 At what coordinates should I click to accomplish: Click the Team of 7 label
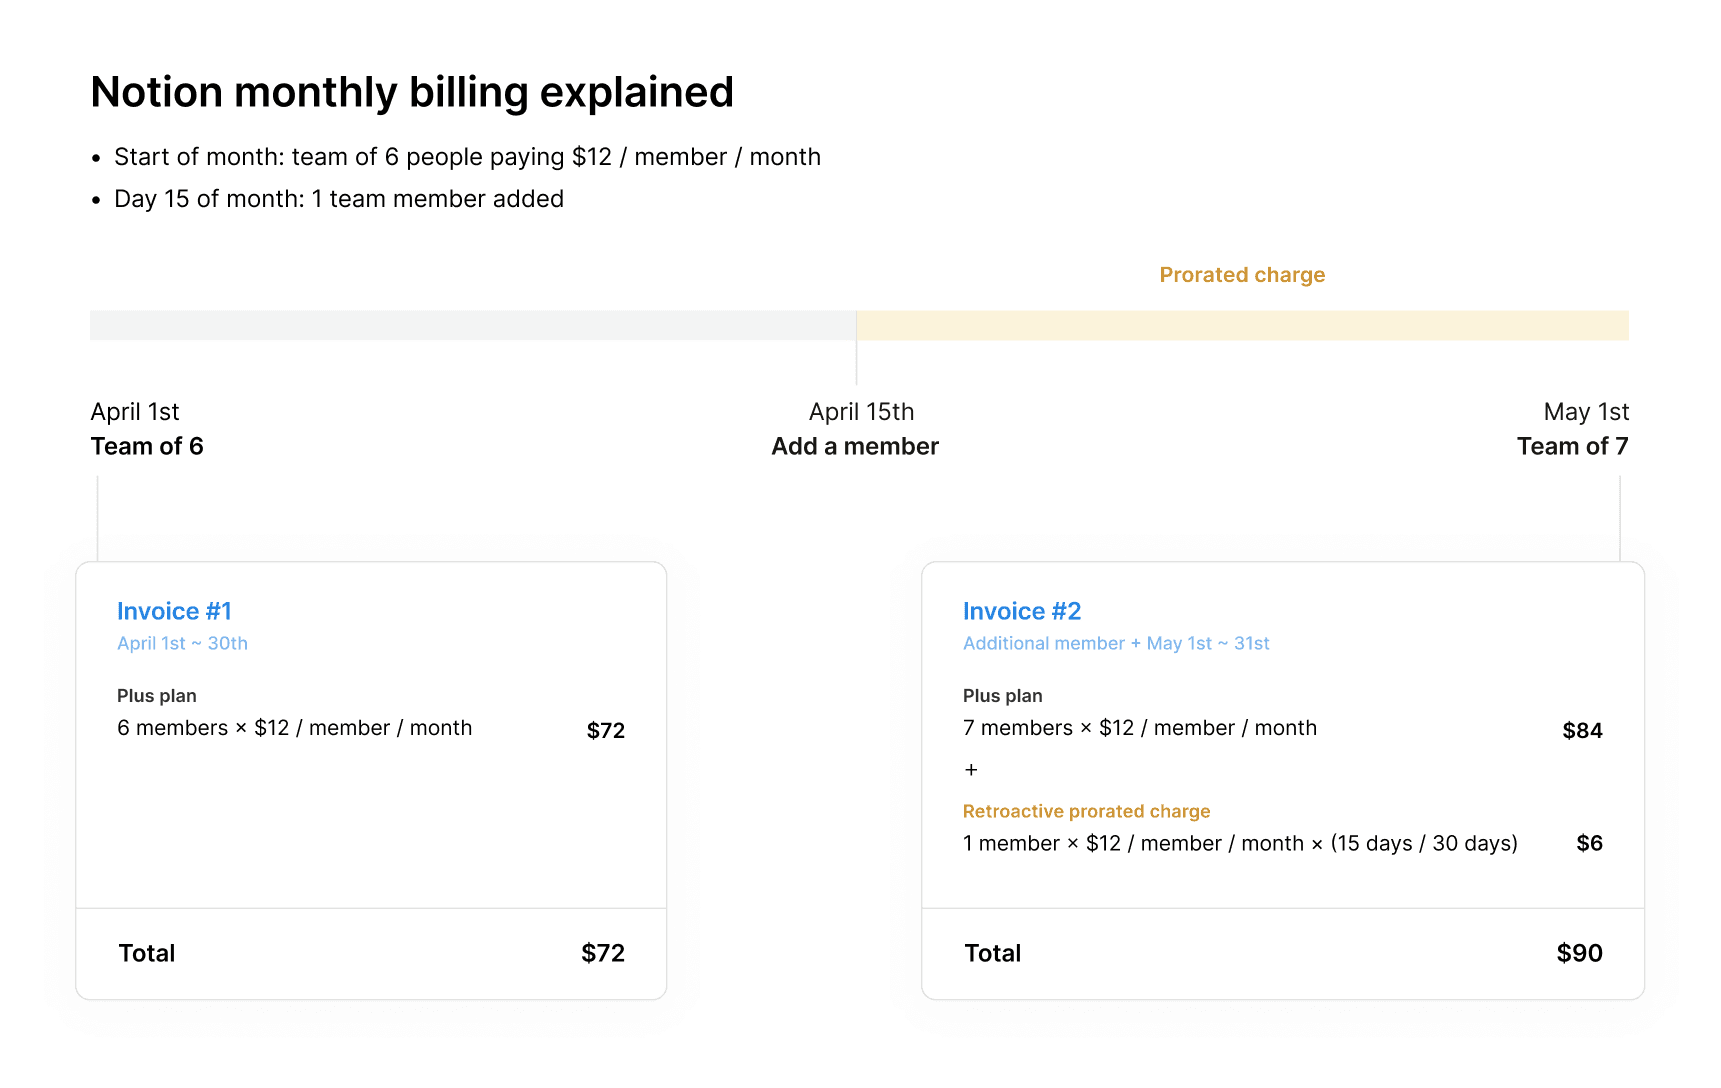point(1573,446)
